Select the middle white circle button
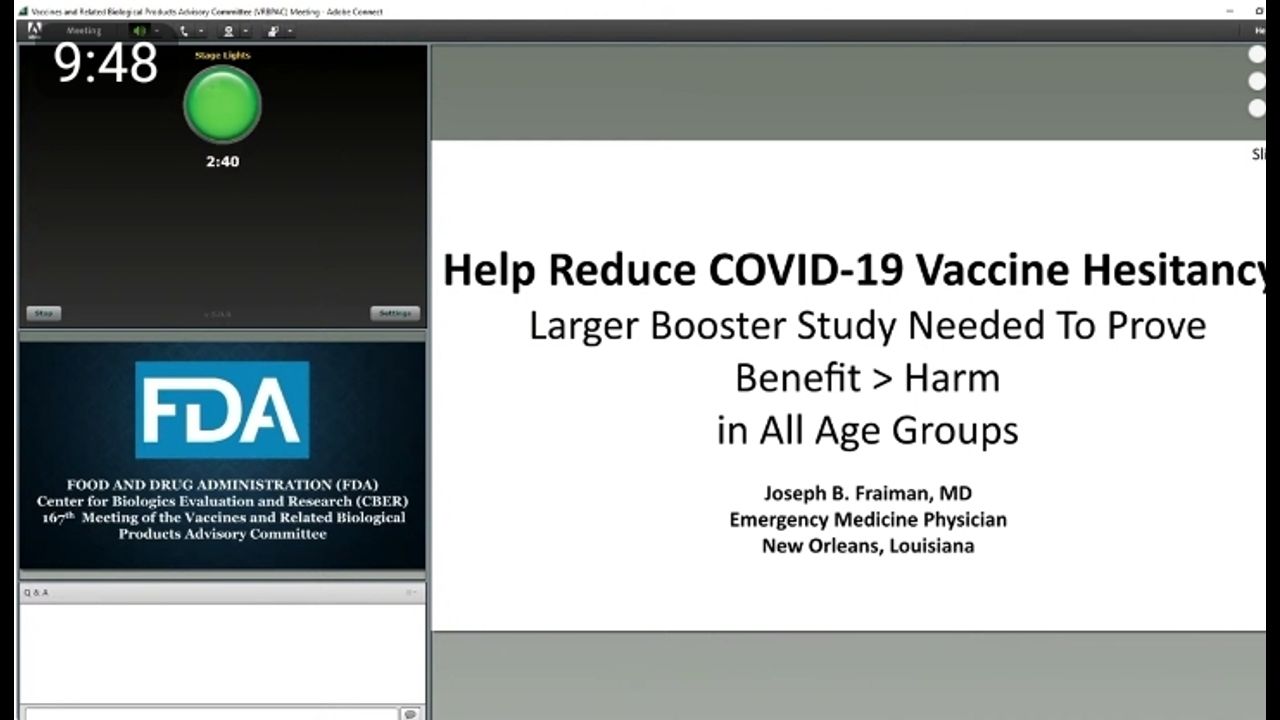The image size is (1280, 720). [x=1257, y=81]
